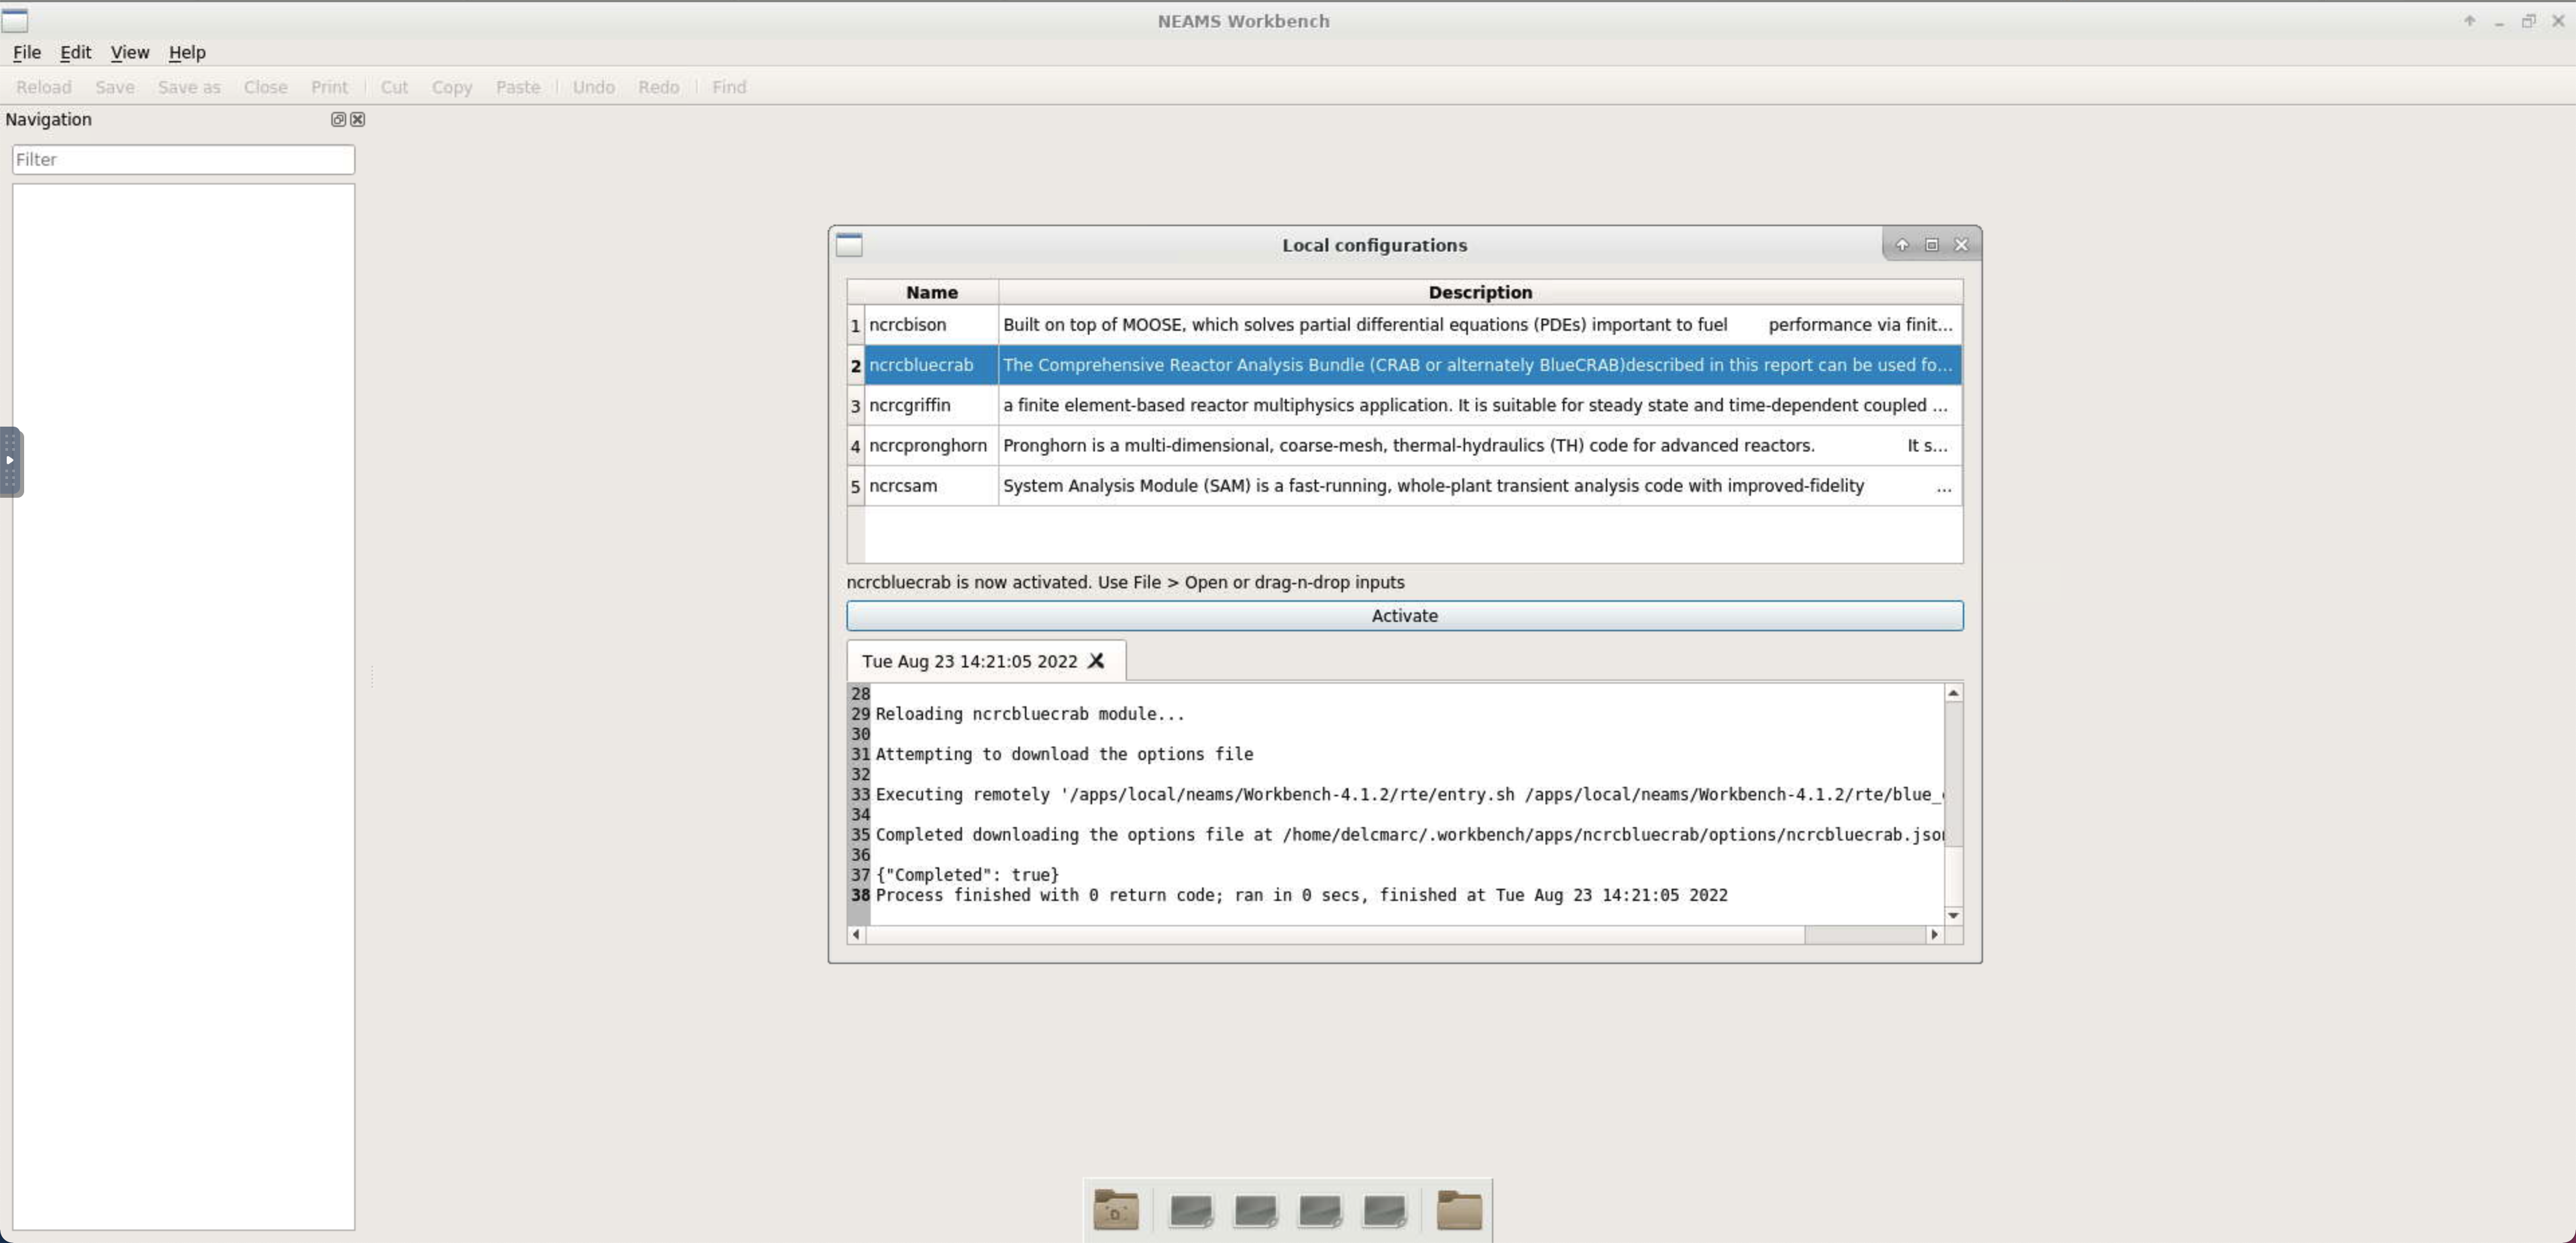Click the Pronghorn description cell
Image resolution: width=2576 pixels, height=1243 pixels.
point(1480,445)
